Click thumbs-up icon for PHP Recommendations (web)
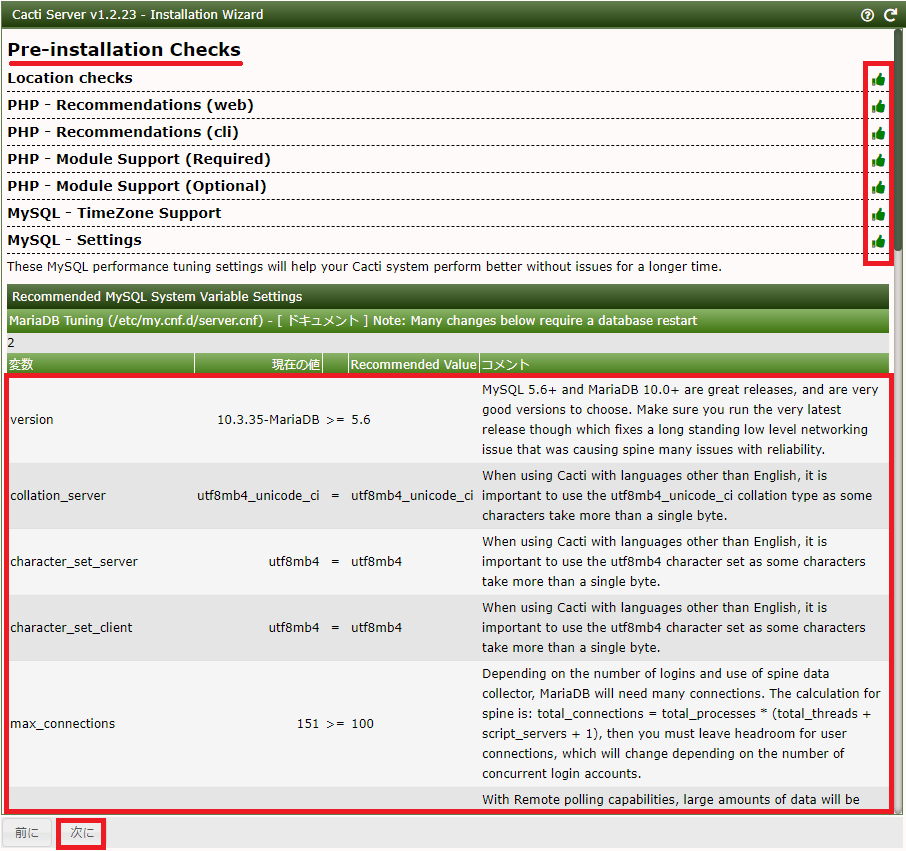 click(878, 106)
